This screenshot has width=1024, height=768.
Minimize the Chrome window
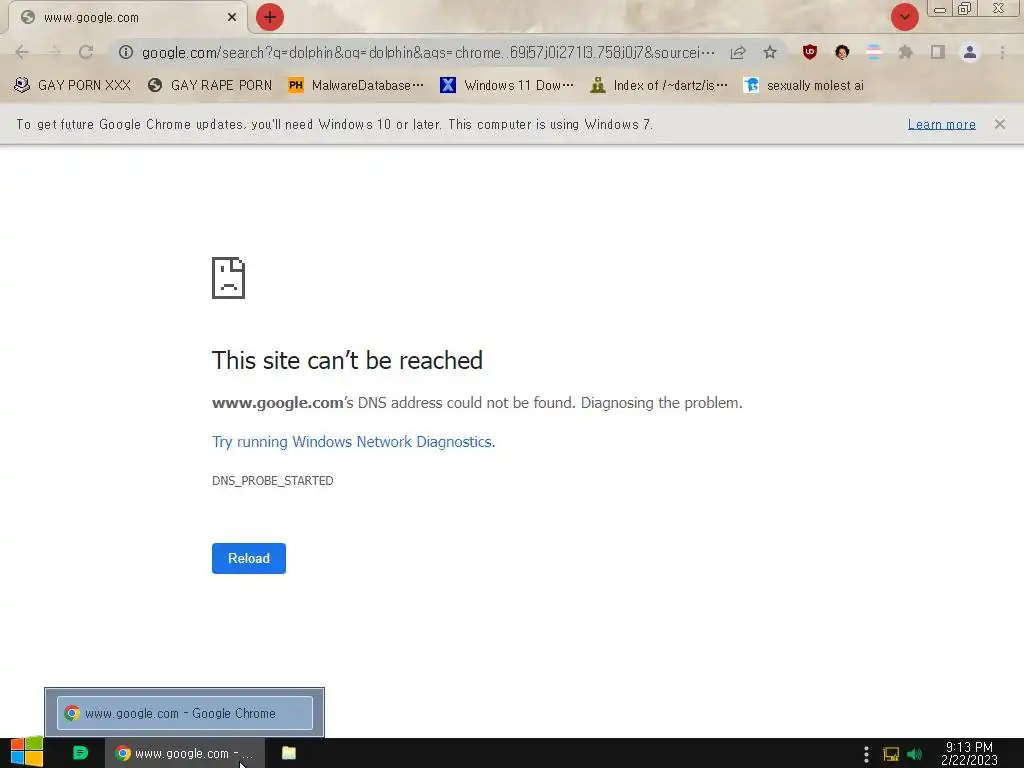point(940,9)
